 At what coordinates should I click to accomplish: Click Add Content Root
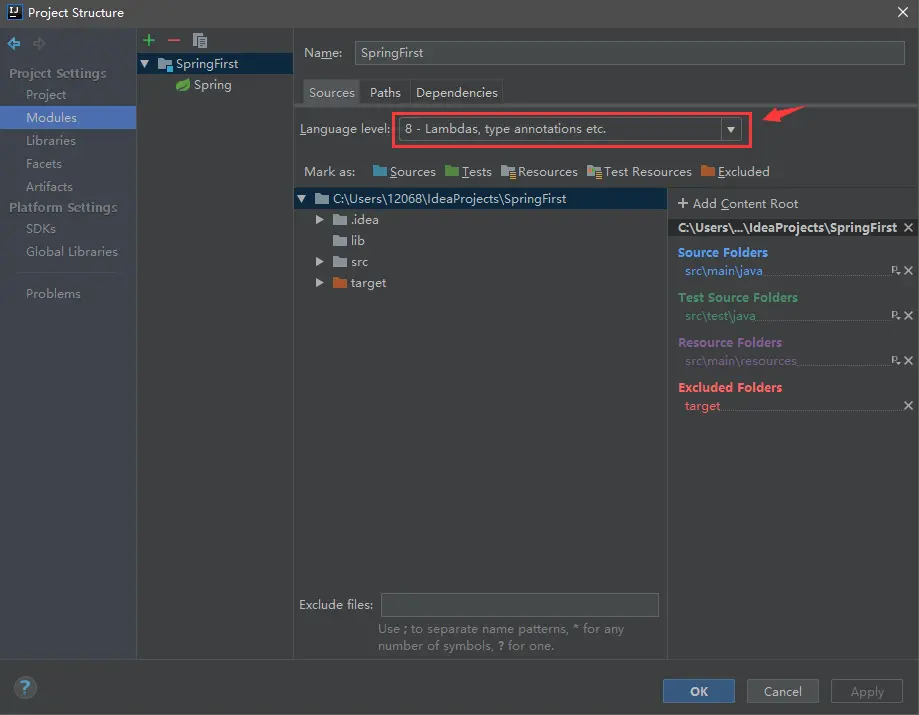(738, 203)
